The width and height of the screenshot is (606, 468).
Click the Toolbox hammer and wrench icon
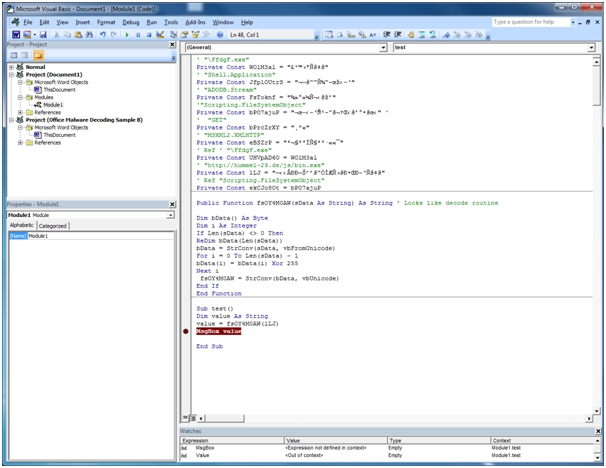point(206,35)
